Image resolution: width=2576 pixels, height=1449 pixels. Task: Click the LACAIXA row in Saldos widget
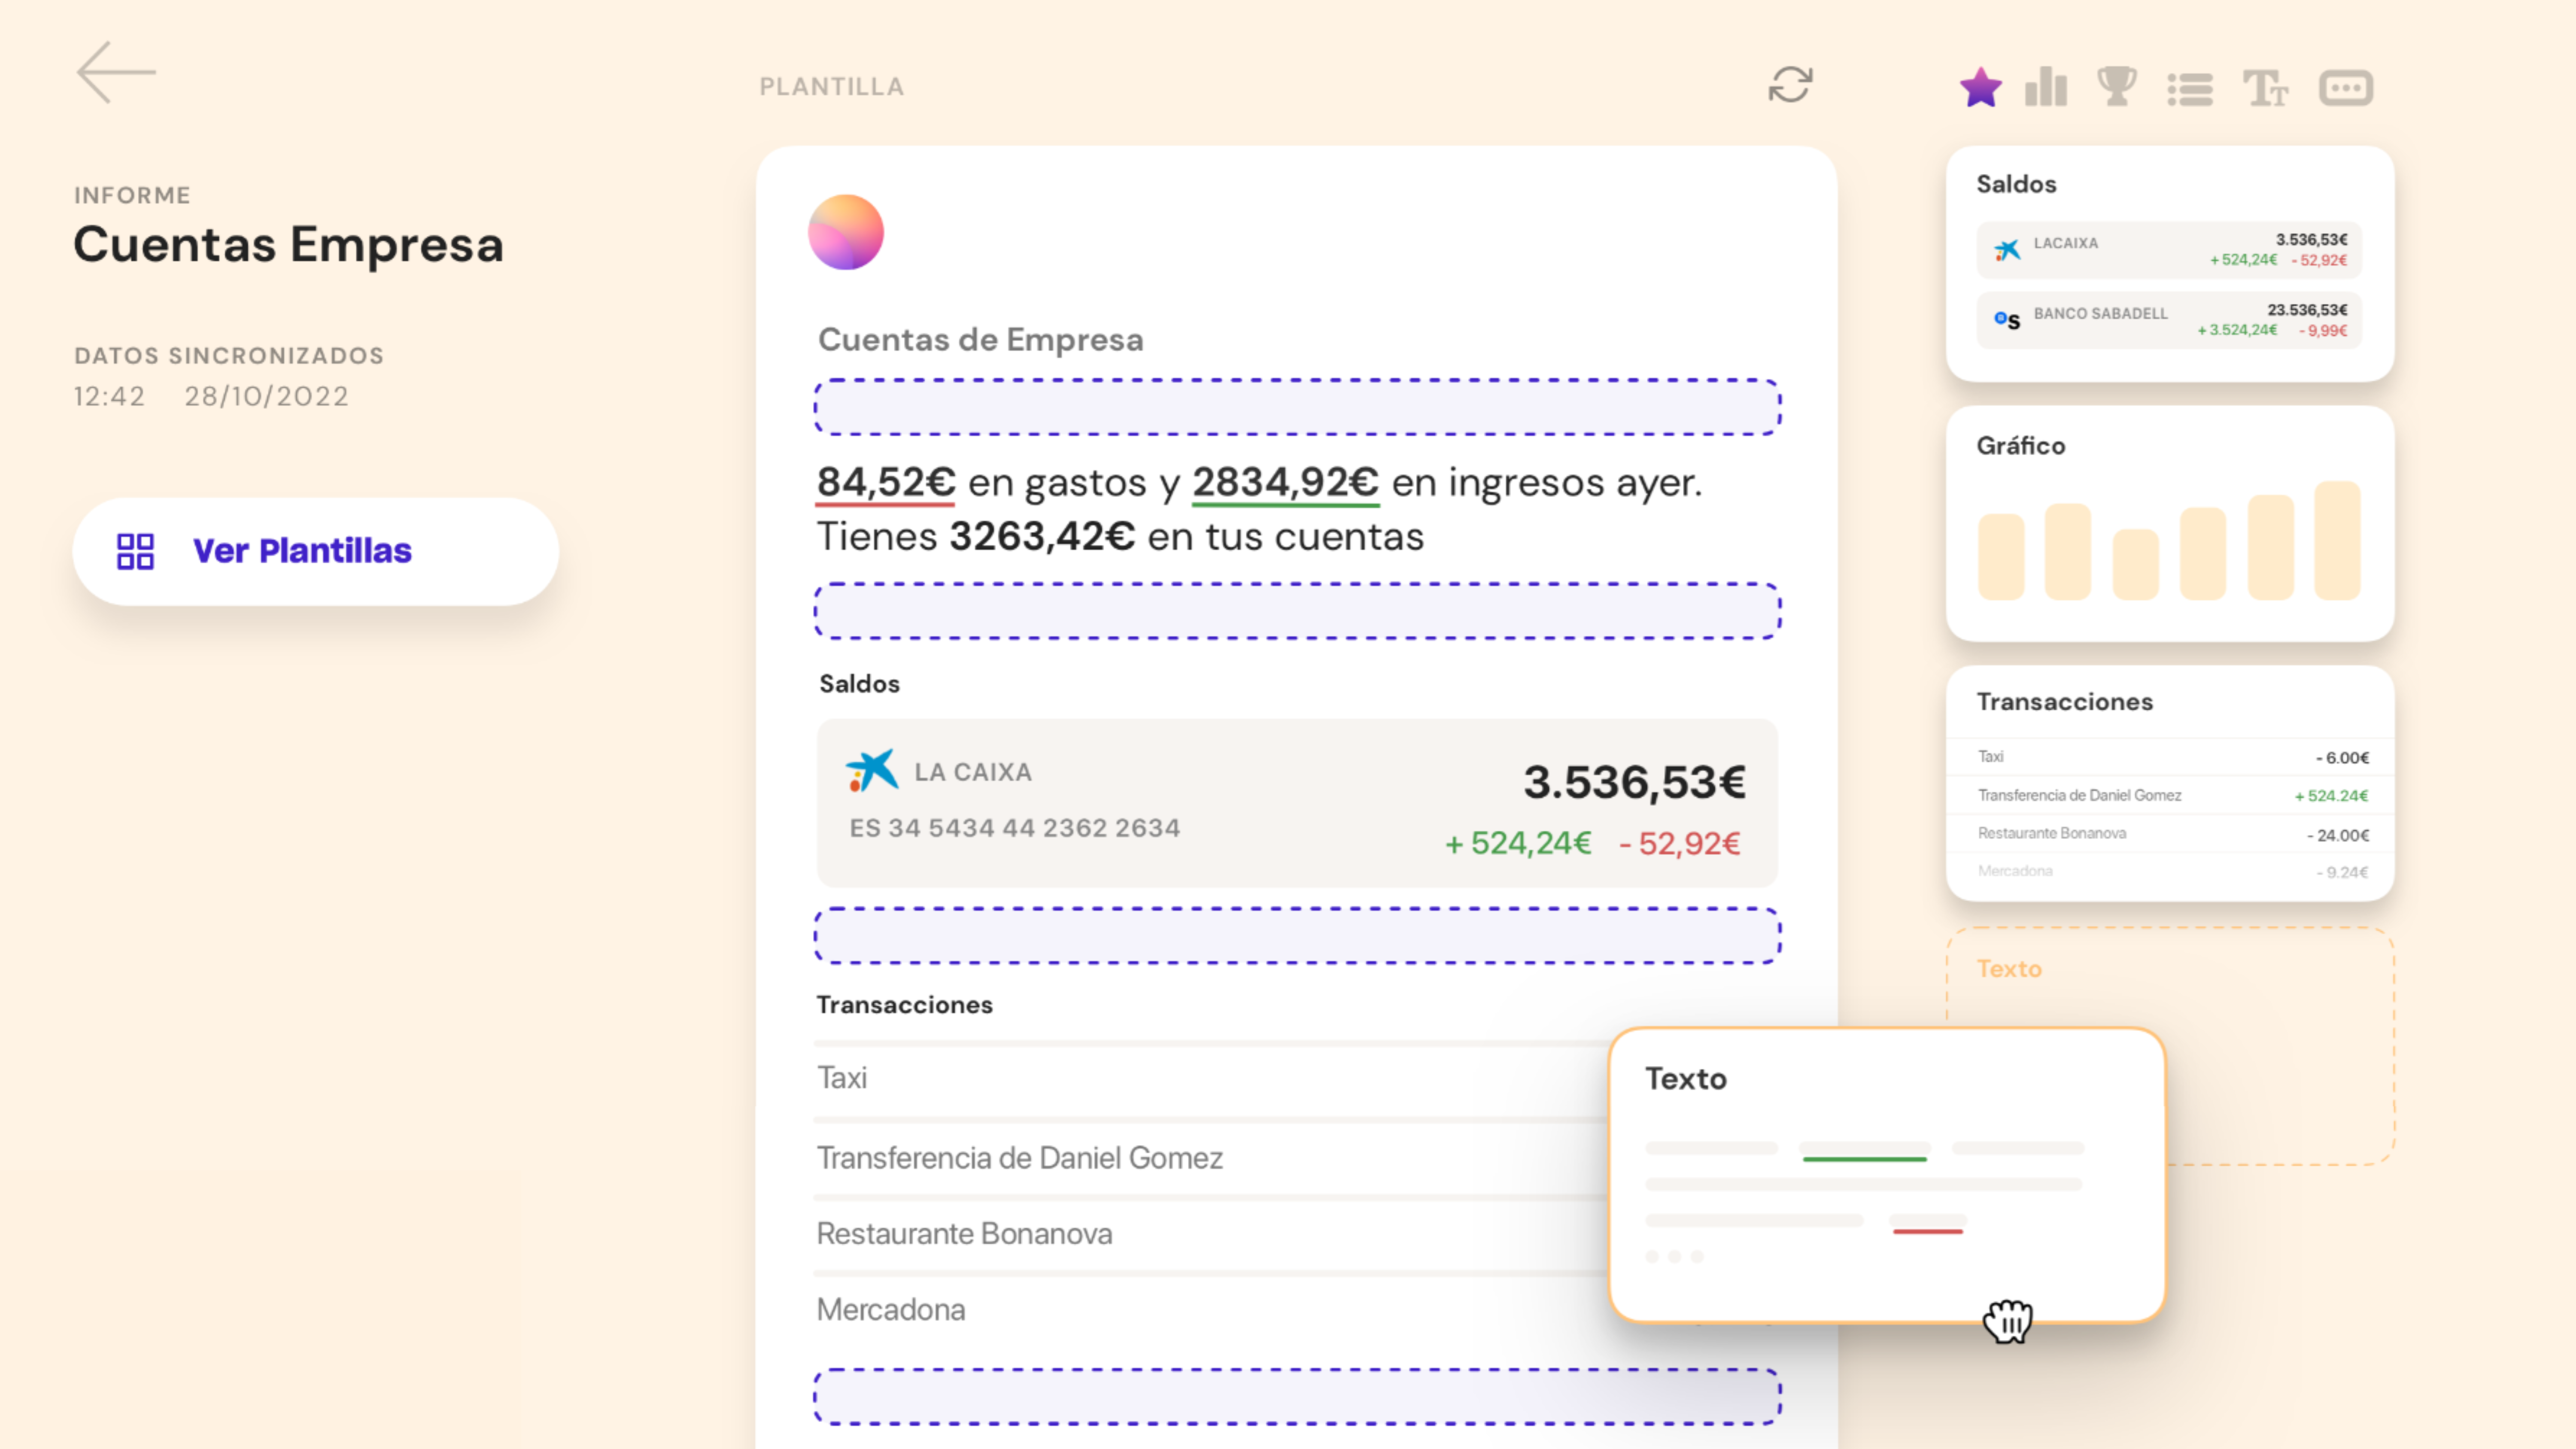coord(2169,250)
